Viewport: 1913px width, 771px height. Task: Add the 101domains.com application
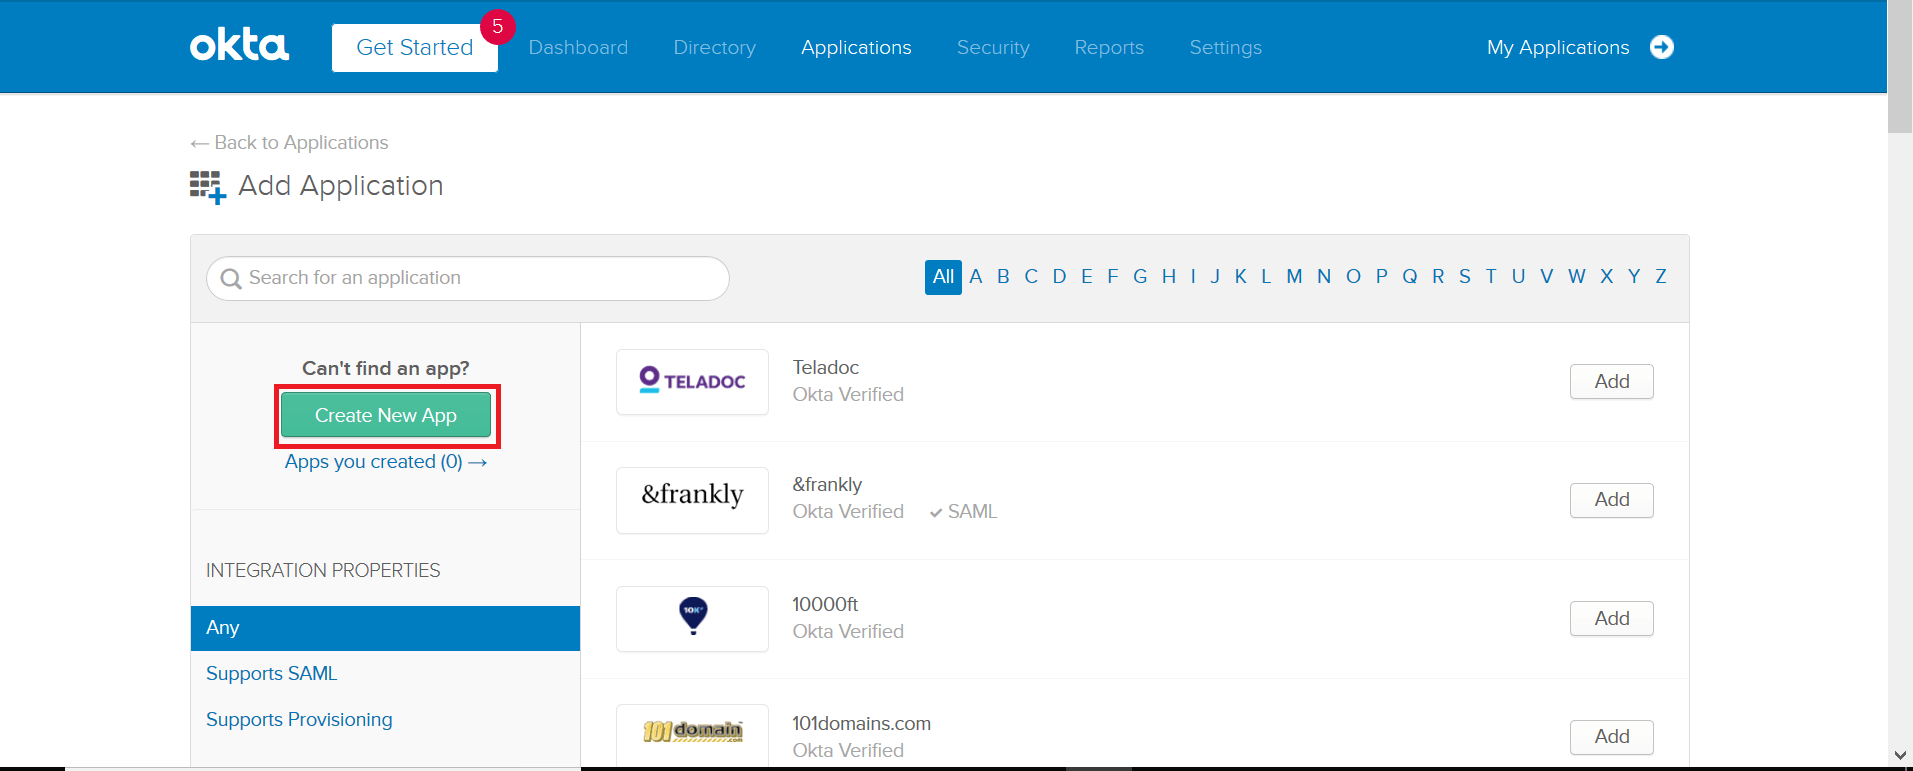[x=1612, y=736]
